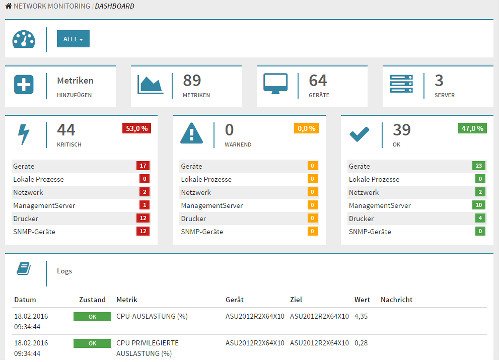Select SNMP-Geräte row in Kritisch panel
Screen dimensions: 500x362
coord(81,231)
